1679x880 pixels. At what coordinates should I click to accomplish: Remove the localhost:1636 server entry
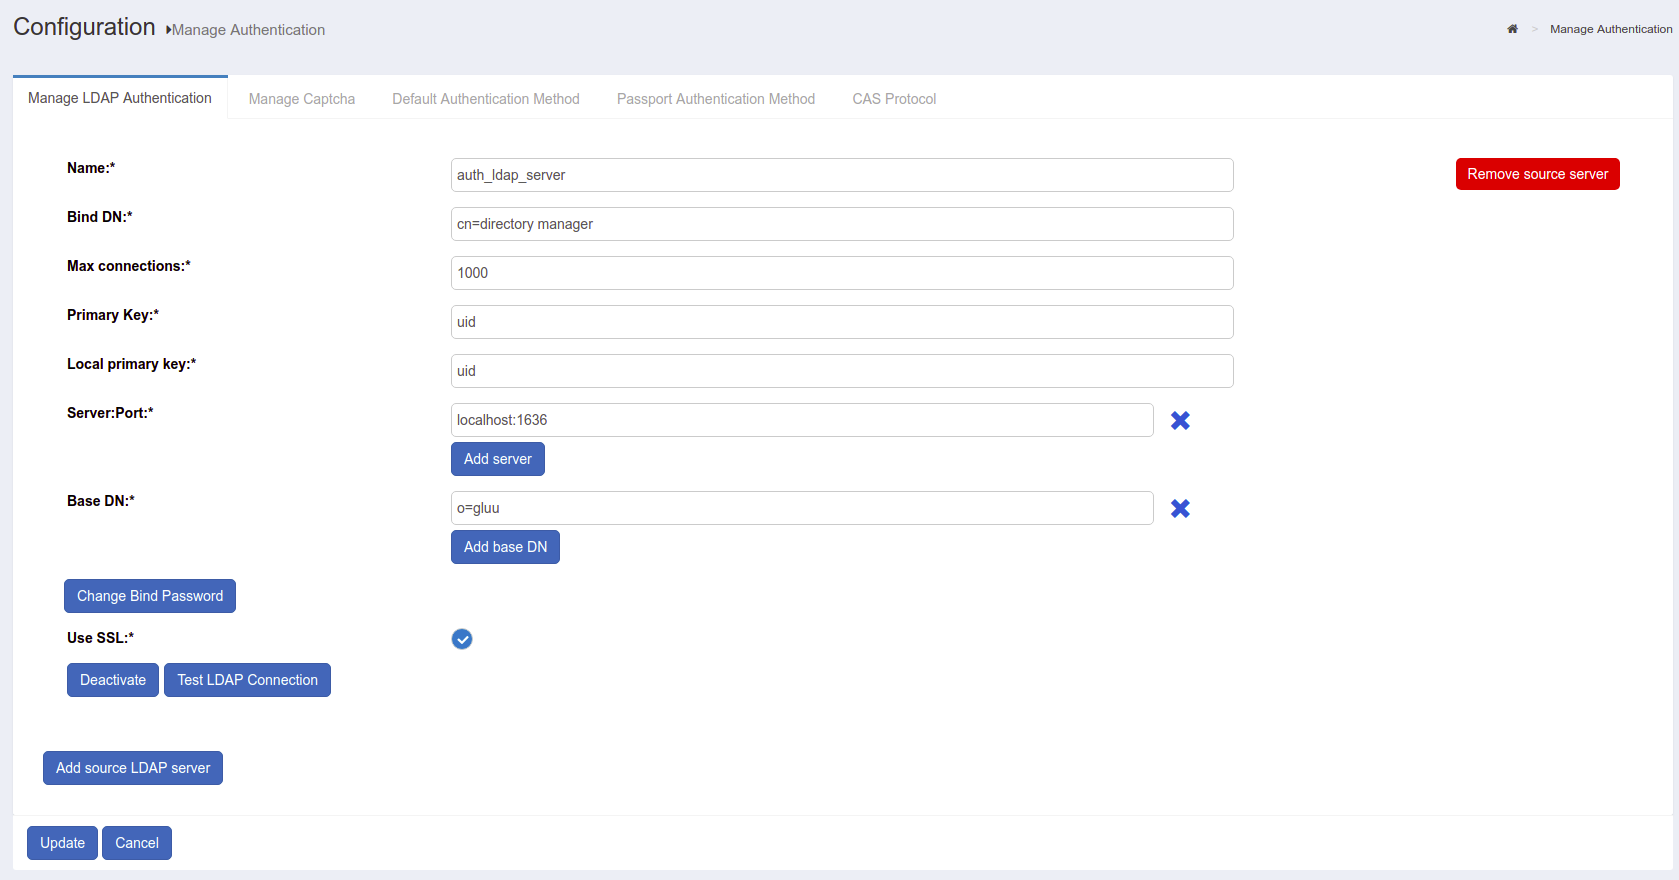[1180, 421]
